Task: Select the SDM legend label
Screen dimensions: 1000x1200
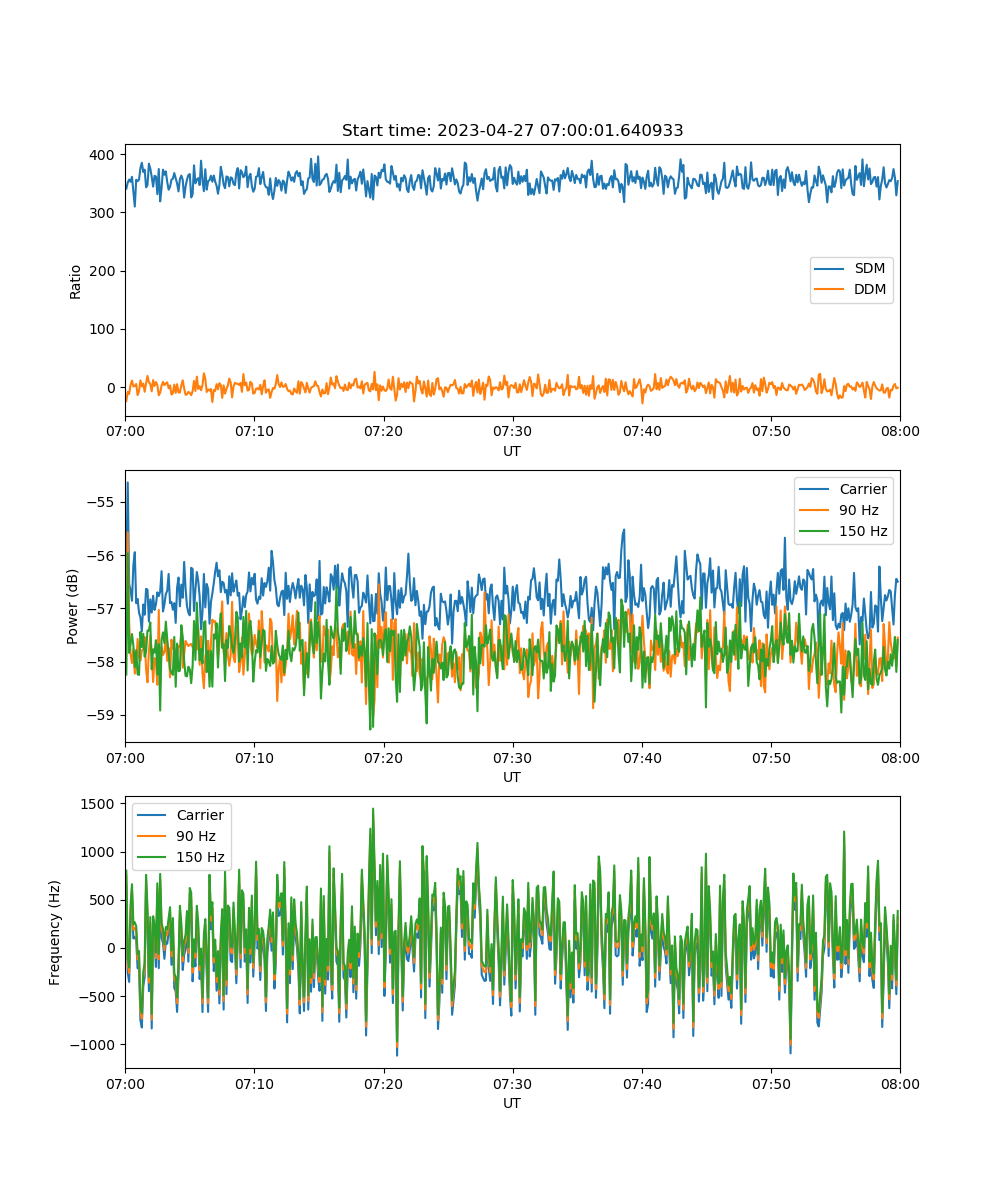Action: tap(869, 269)
